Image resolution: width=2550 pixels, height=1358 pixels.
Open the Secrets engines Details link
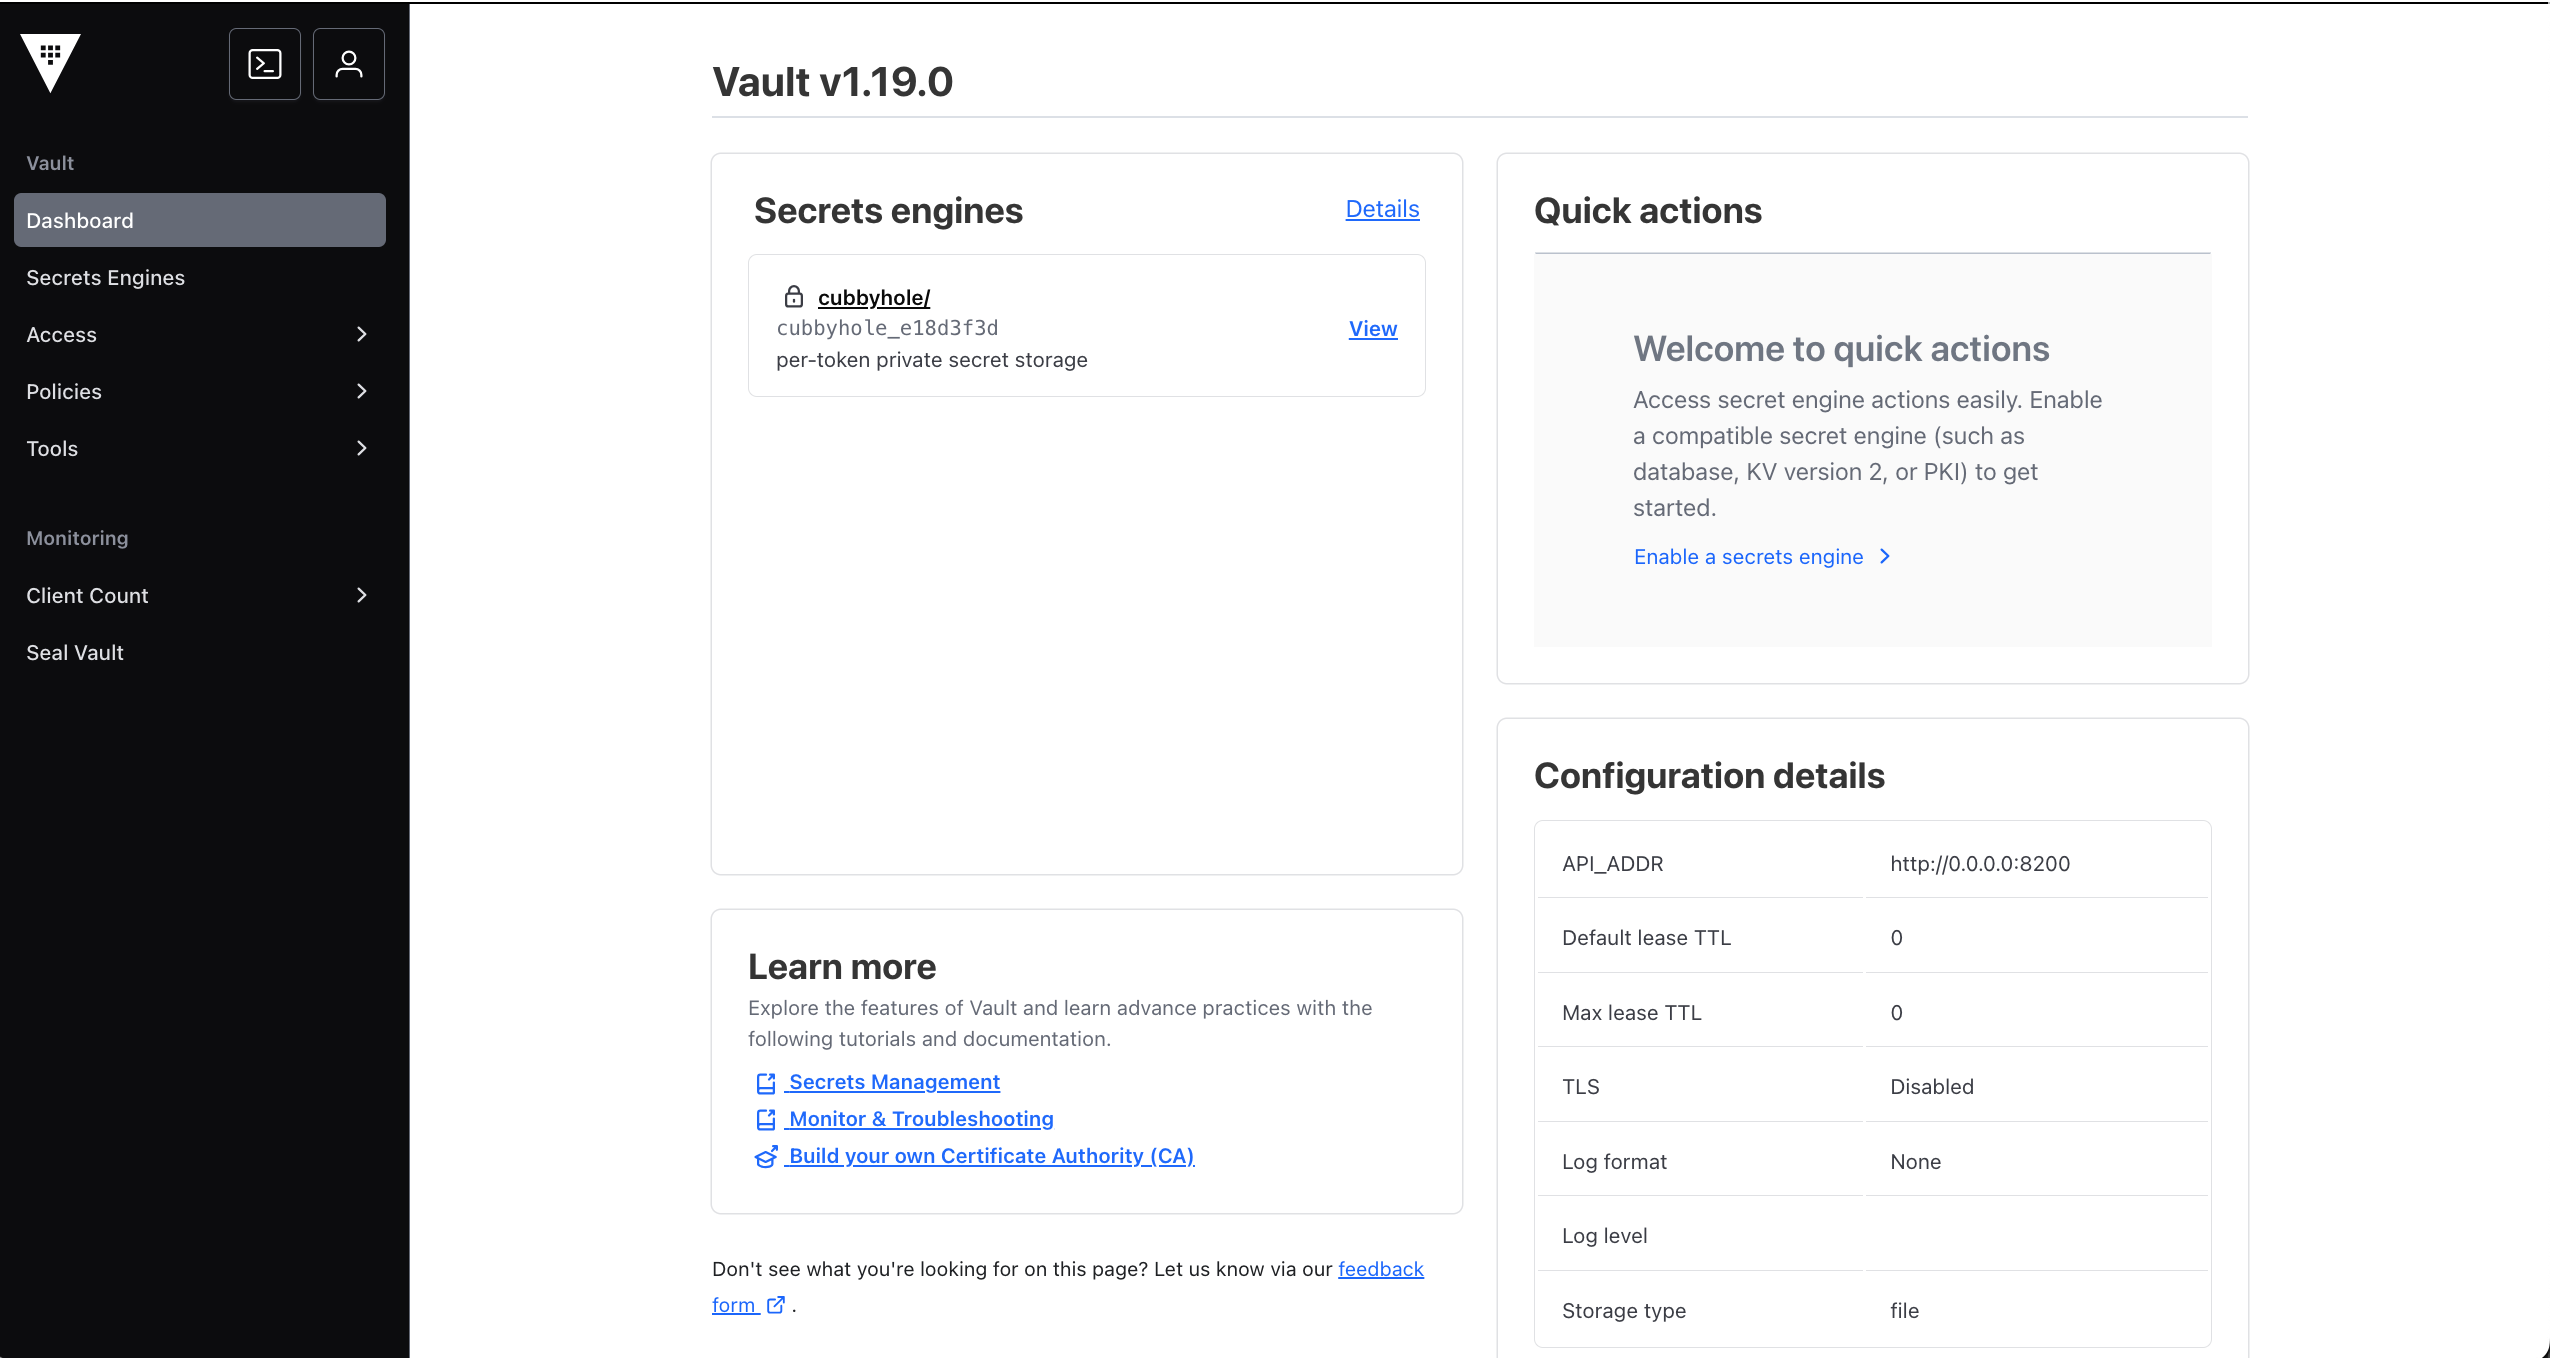(x=1382, y=209)
